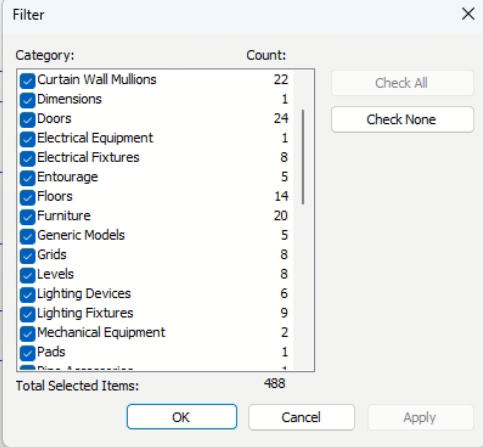Deselect the Entourage category checkbox
This screenshot has width=483, height=447.
(x=27, y=178)
